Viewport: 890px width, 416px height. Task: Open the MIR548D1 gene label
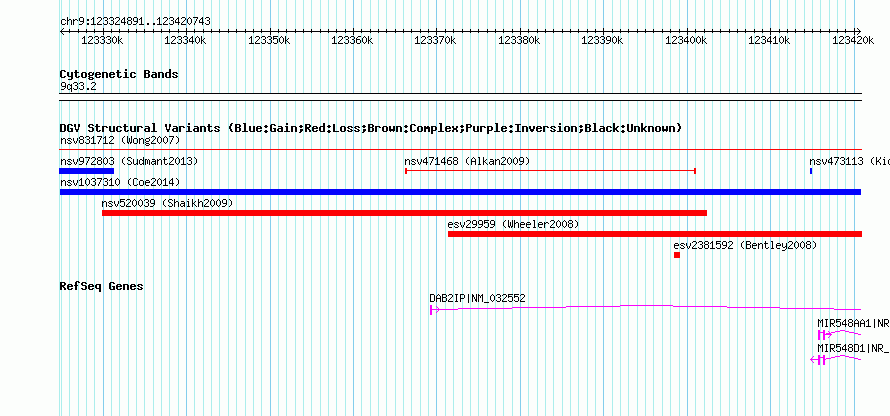click(853, 348)
